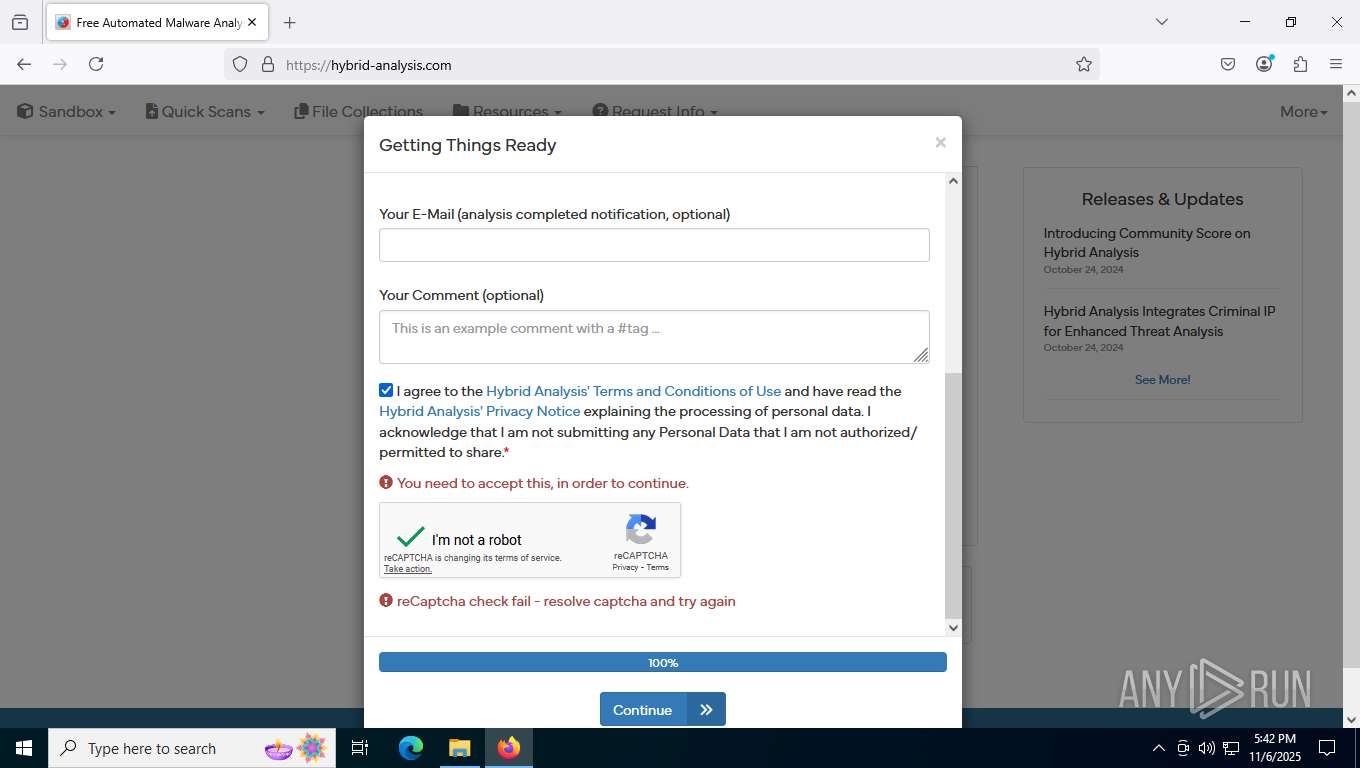The height and width of the screenshot is (768, 1360).
Task: Focus the Your Comment text area
Action: tap(654, 337)
